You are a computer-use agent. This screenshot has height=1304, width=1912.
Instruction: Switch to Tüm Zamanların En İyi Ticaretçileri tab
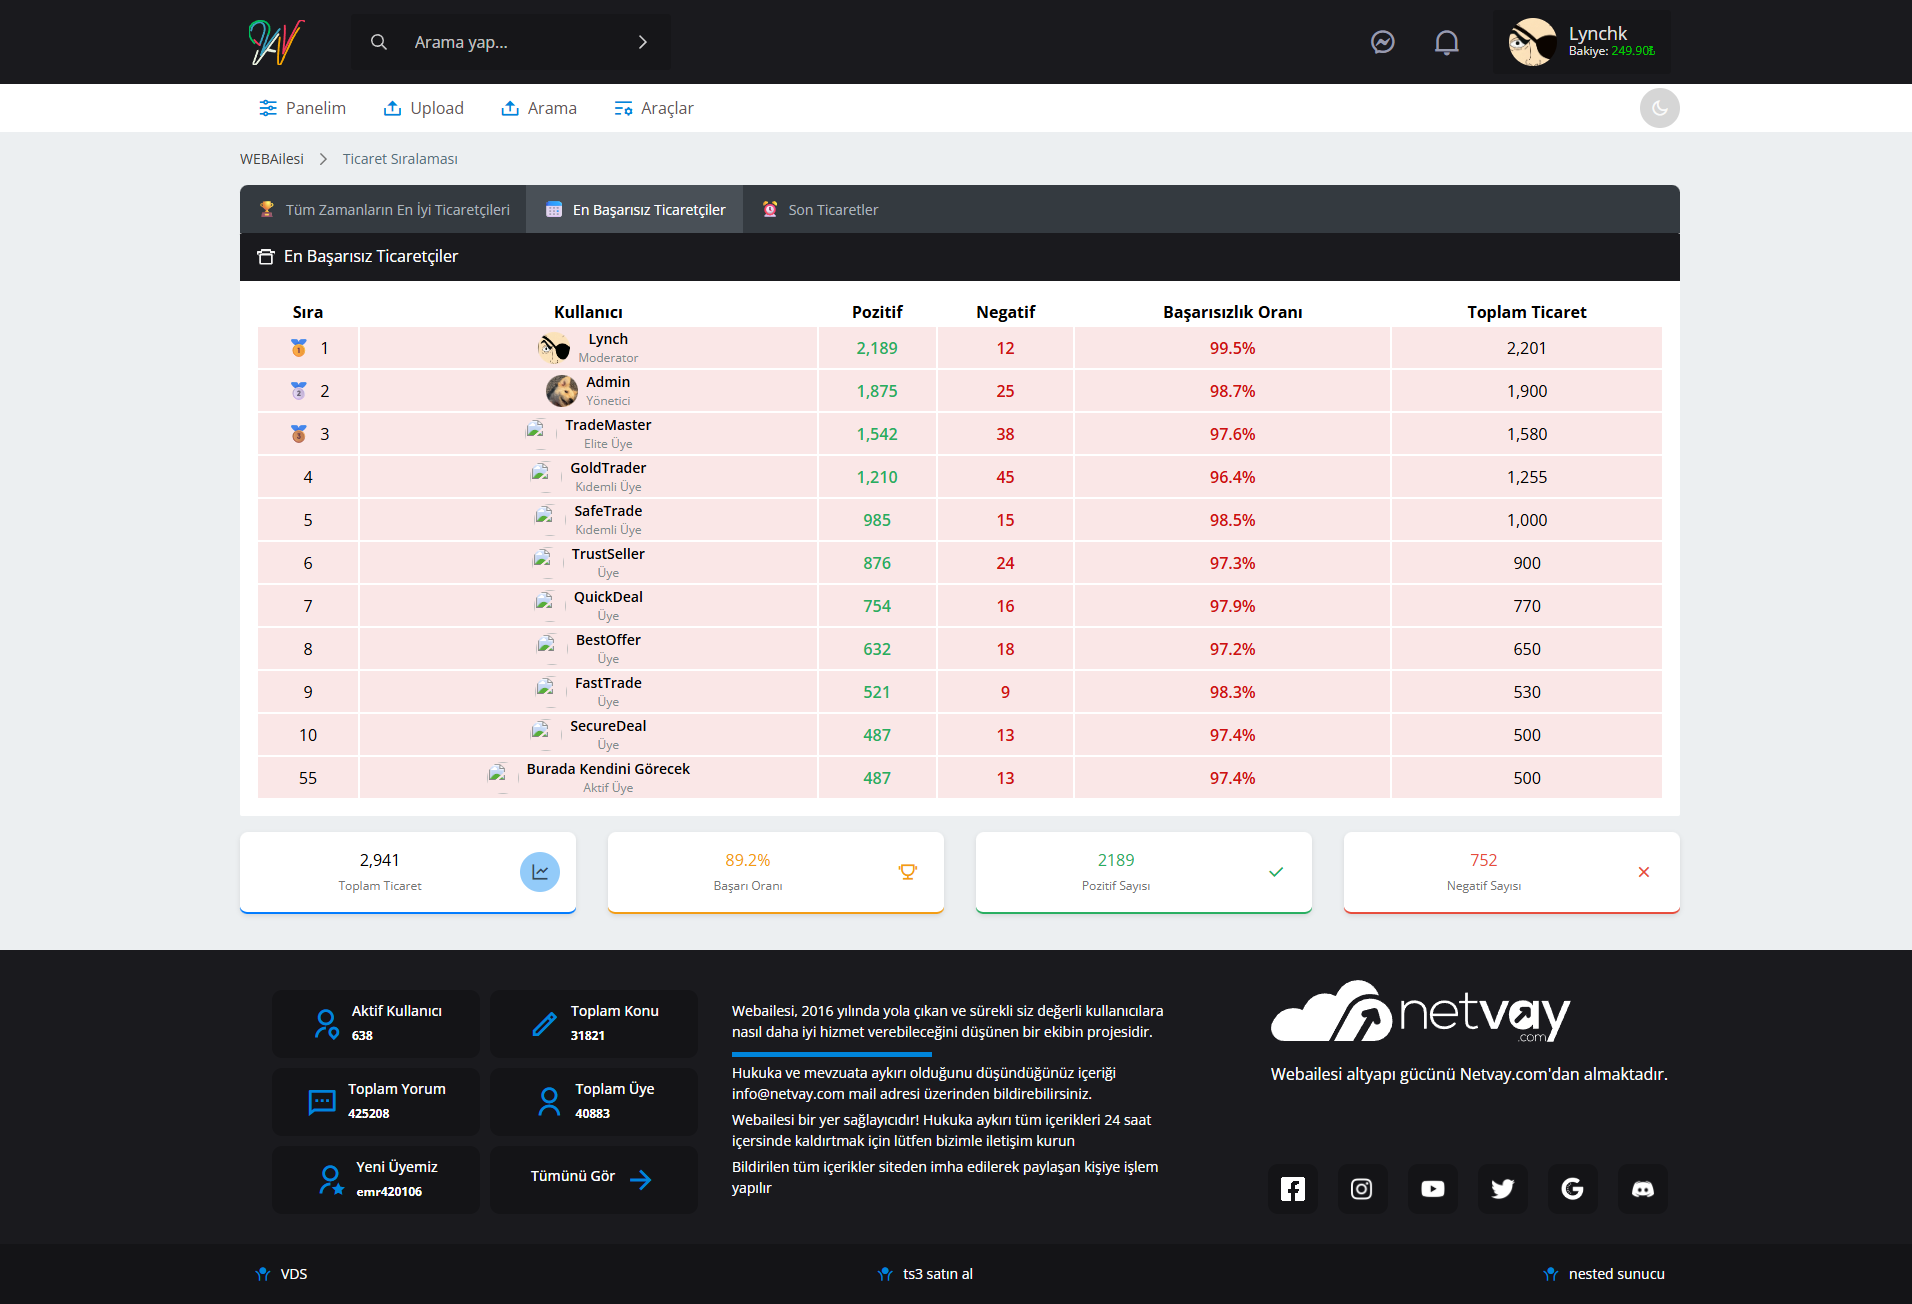[x=384, y=210]
